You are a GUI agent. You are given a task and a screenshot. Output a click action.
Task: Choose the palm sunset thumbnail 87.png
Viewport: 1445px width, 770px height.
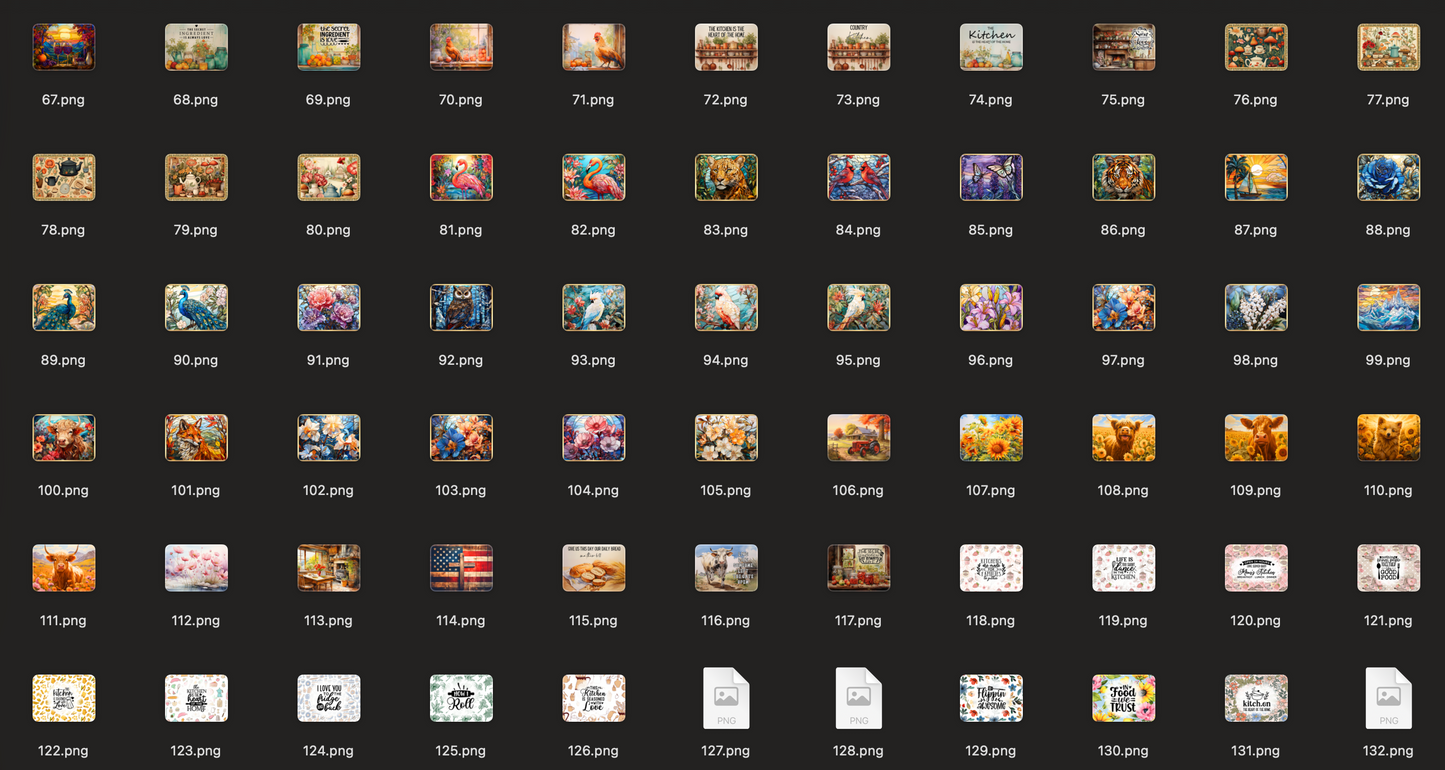1256,177
